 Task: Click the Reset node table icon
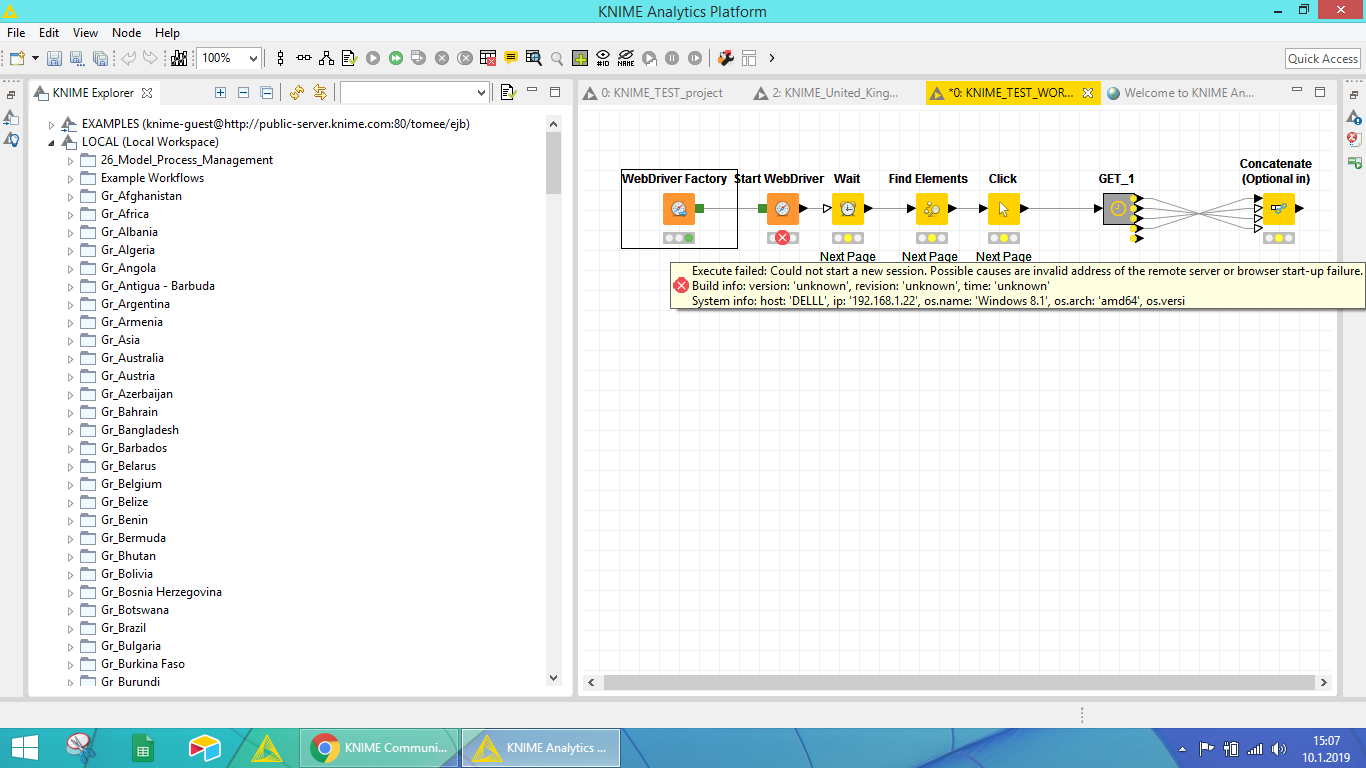click(x=488, y=58)
